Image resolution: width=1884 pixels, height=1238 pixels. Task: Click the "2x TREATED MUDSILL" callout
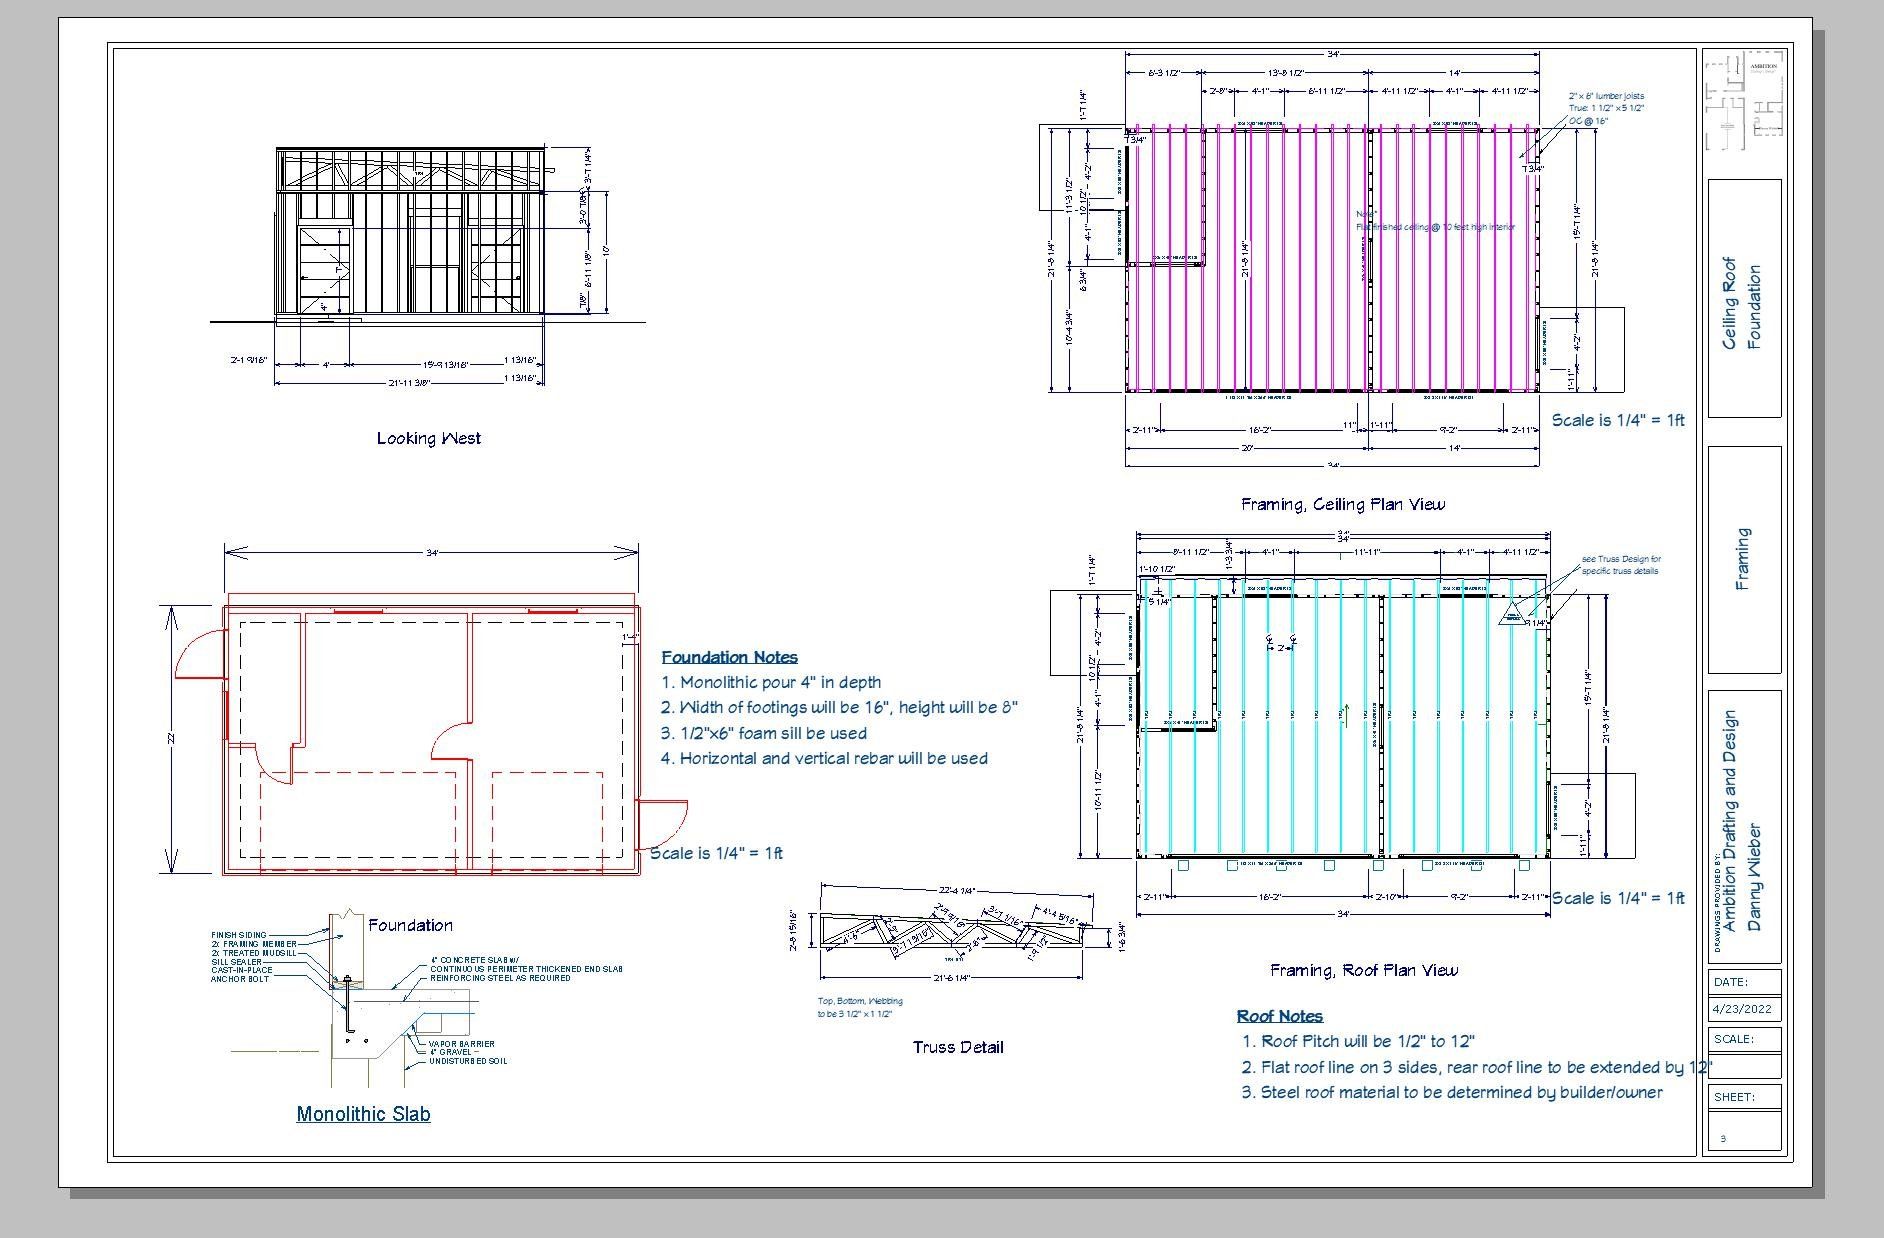pos(254,954)
